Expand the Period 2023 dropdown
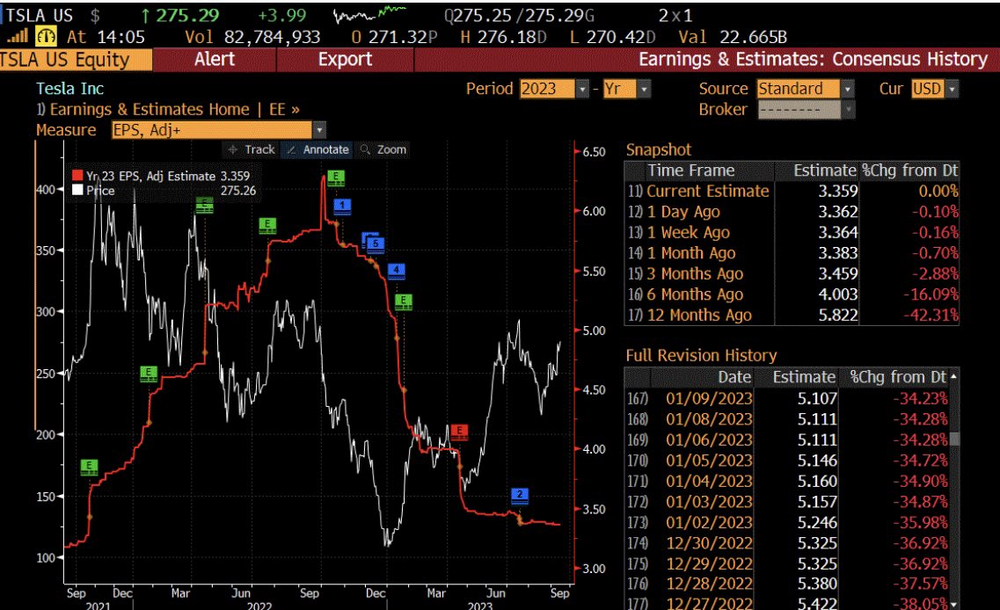 582,89
